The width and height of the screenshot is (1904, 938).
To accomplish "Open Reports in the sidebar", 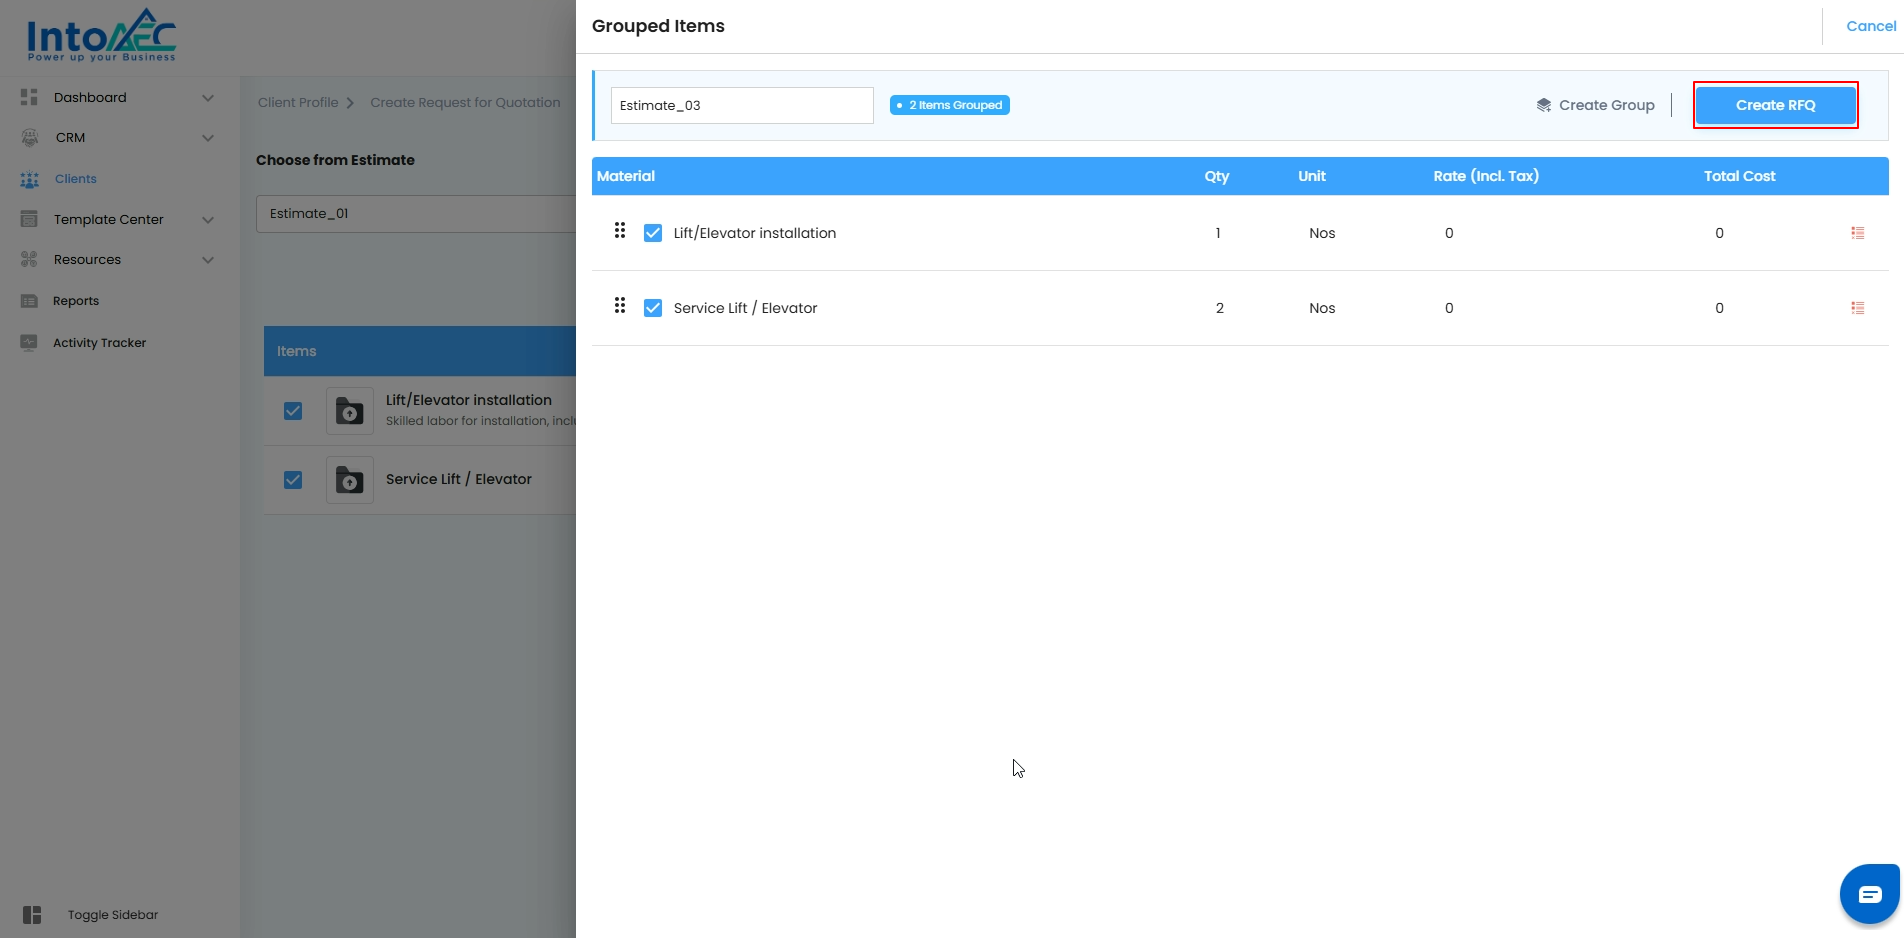I will click(x=76, y=301).
